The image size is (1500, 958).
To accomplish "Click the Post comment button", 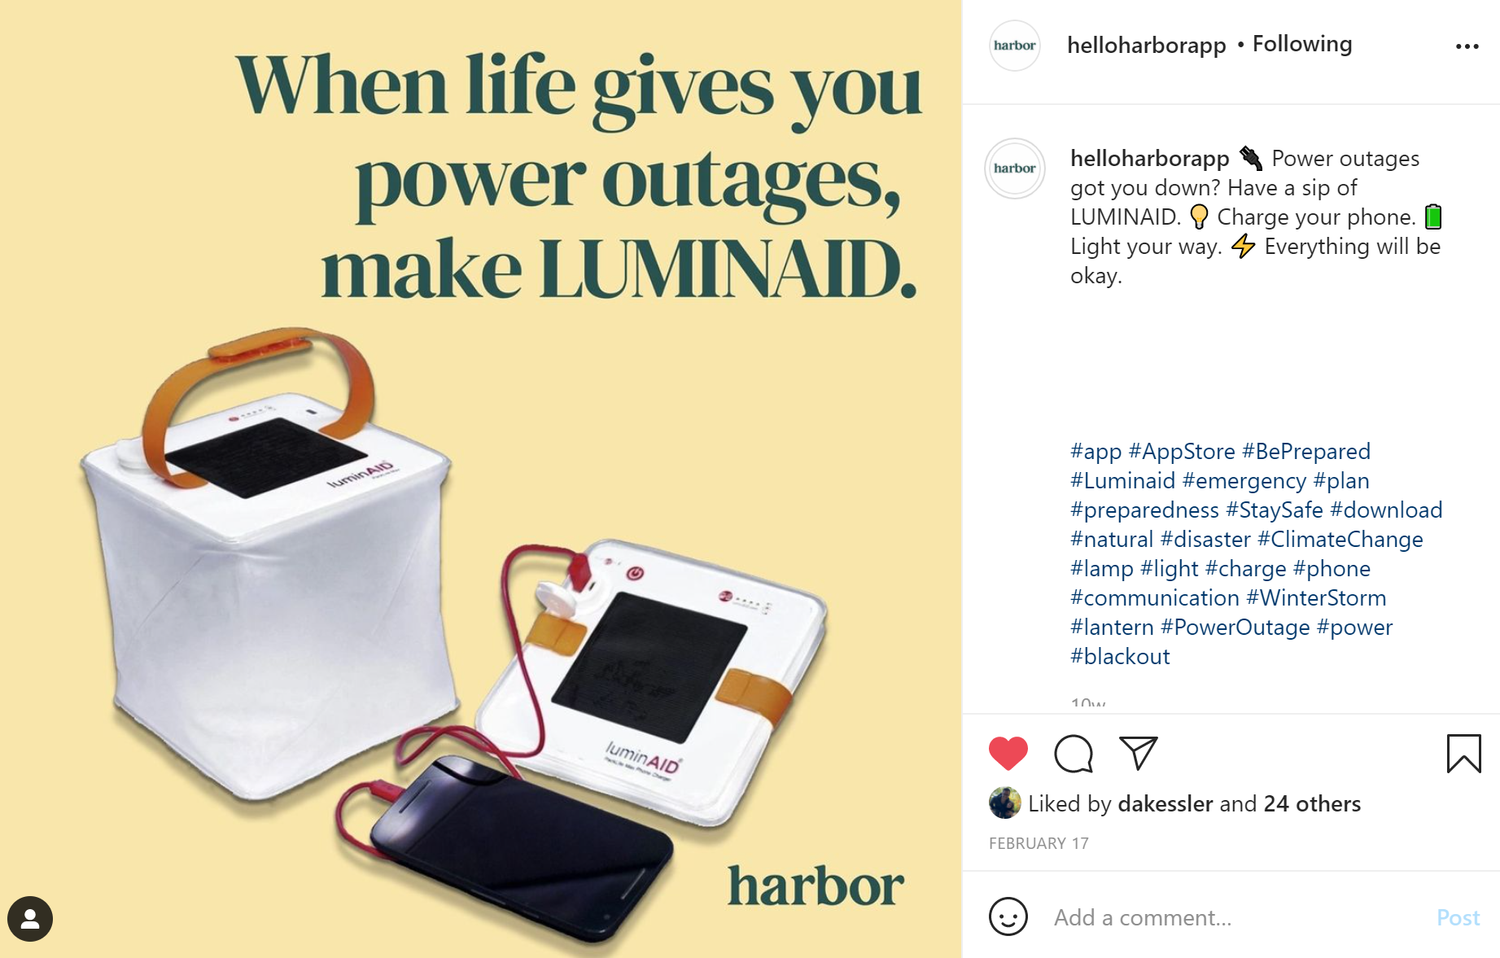I will pyautogui.click(x=1458, y=917).
